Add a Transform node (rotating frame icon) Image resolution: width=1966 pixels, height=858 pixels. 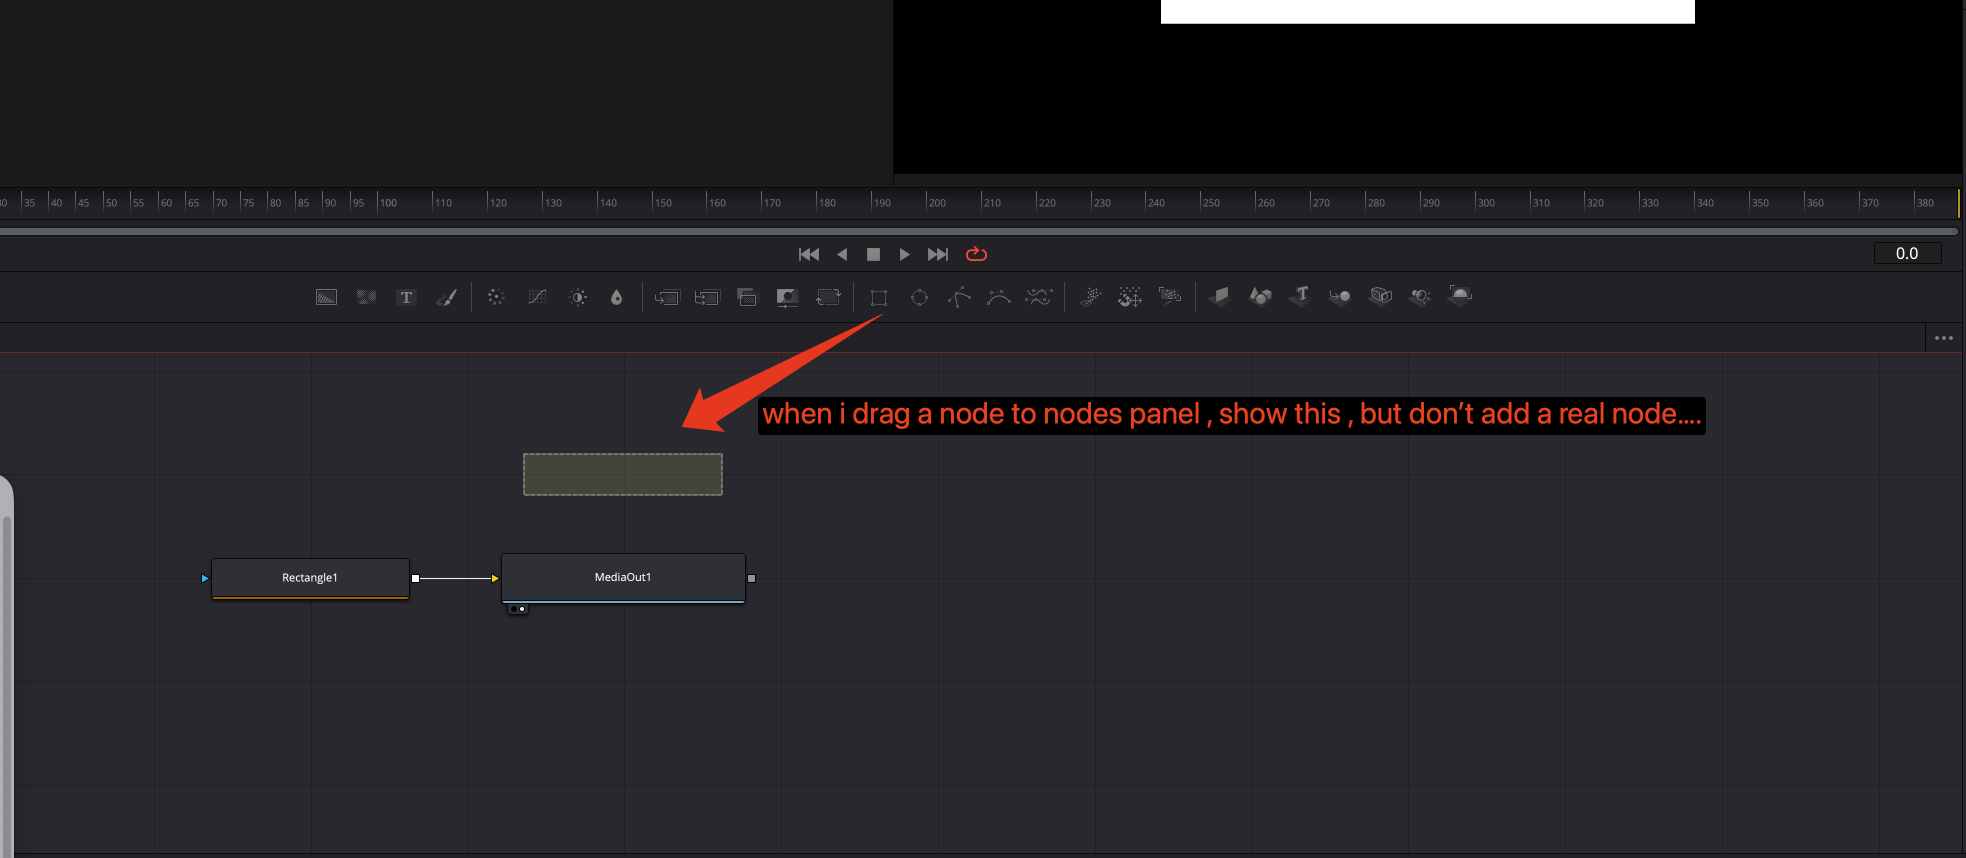828,297
